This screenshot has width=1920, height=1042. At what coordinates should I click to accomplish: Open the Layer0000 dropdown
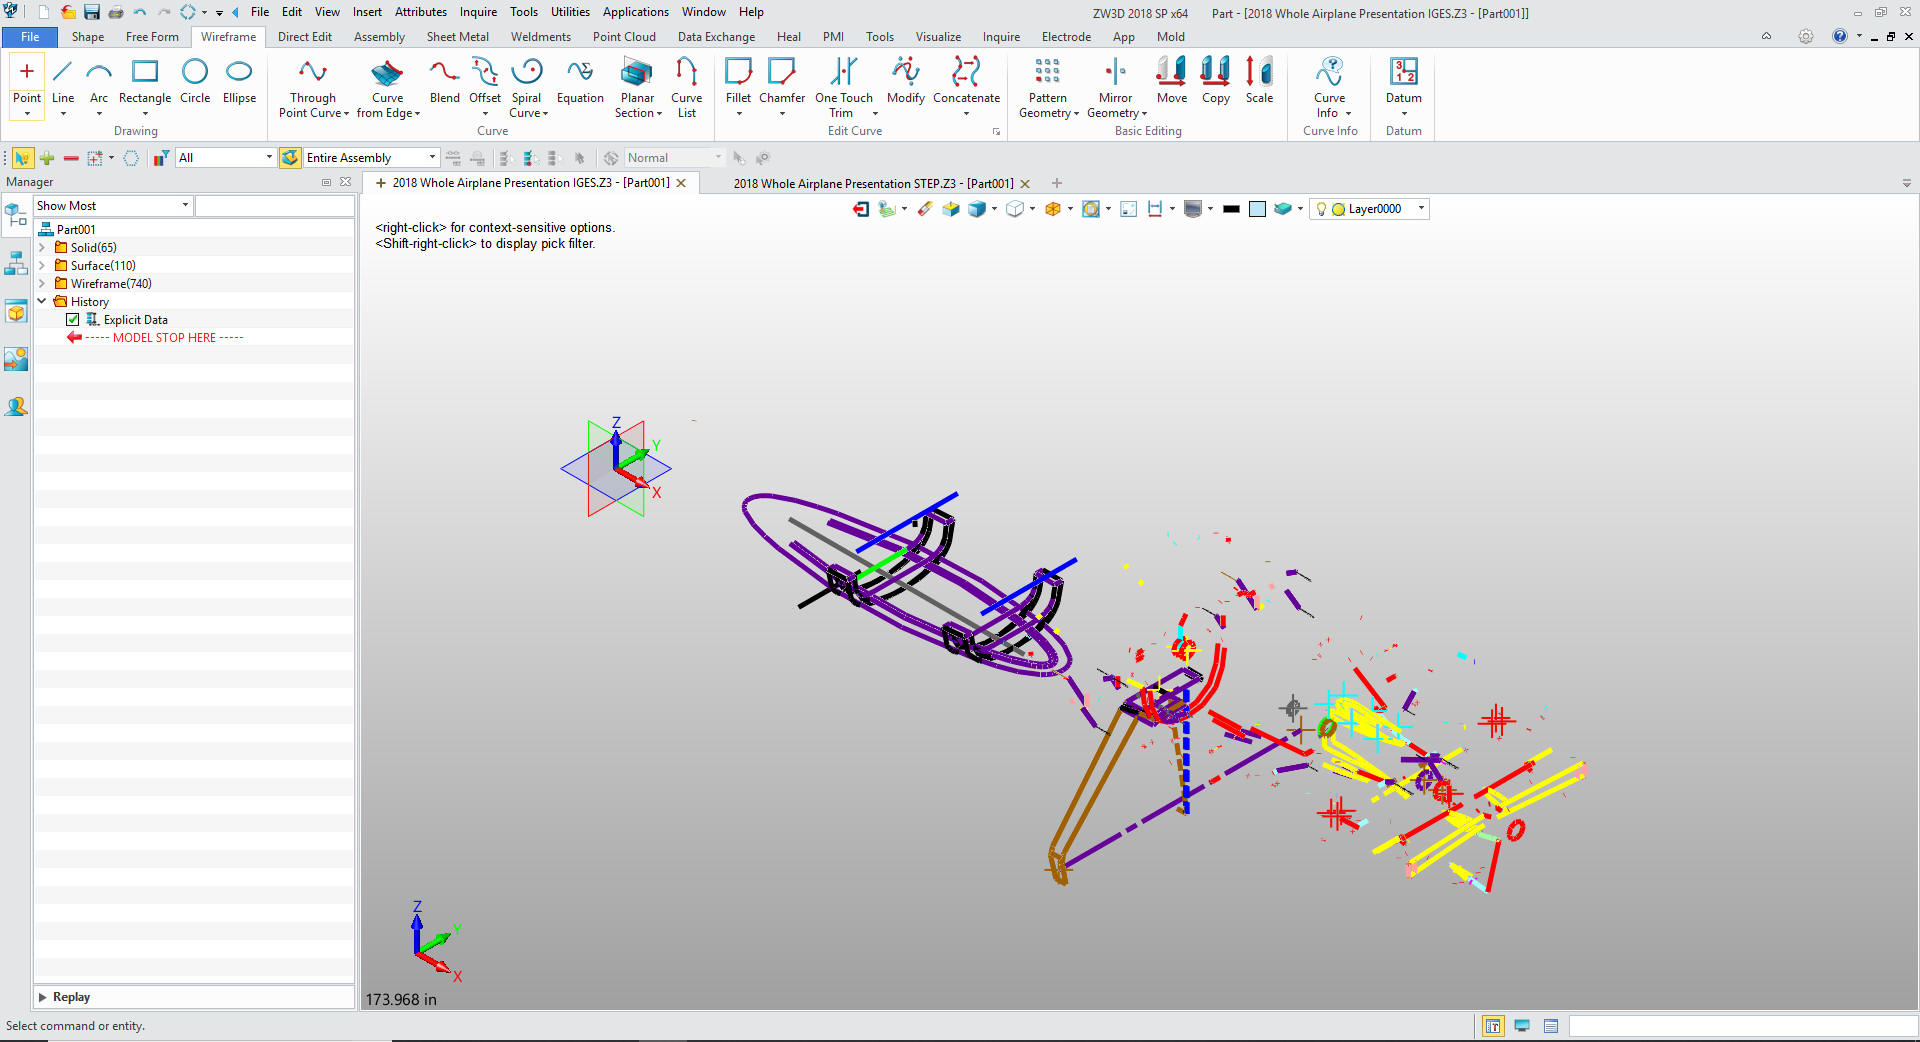tap(1421, 209)
